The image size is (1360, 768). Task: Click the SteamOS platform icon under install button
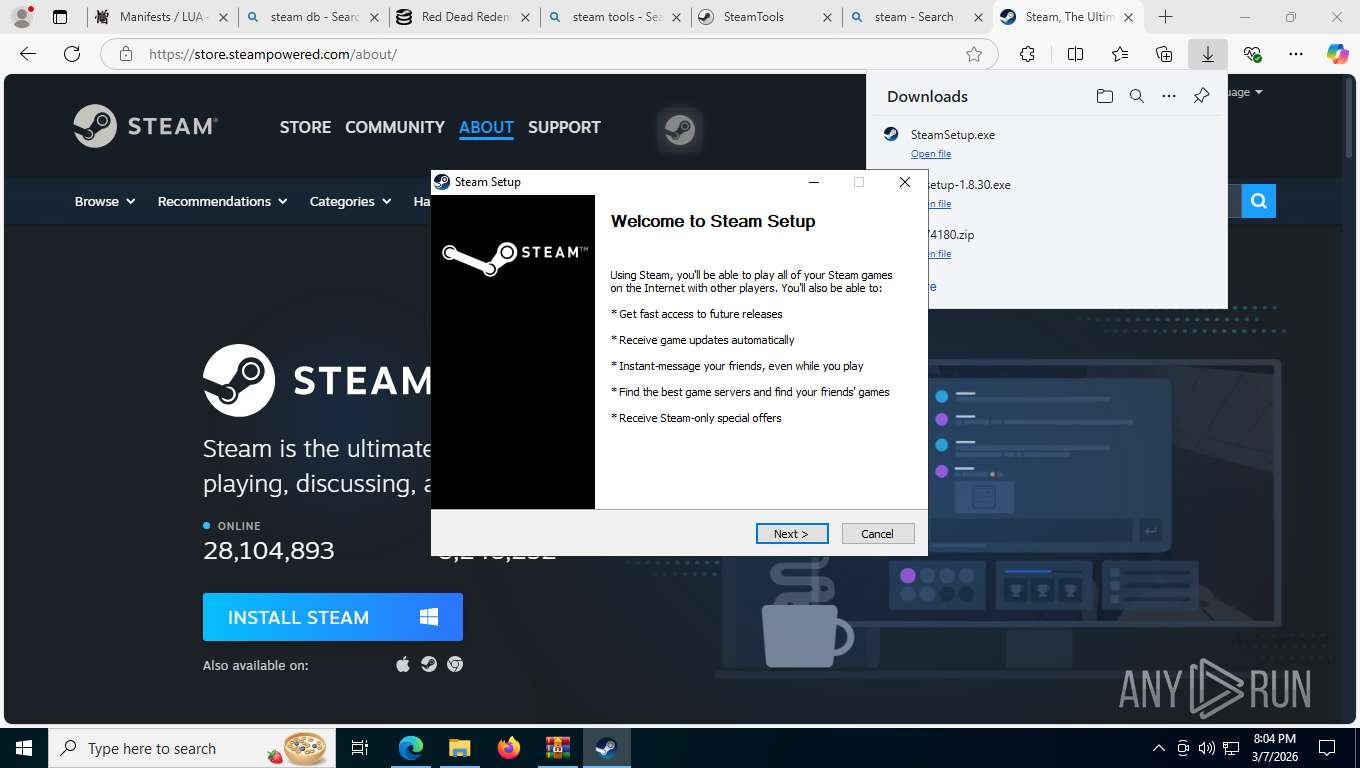pos(429,664)
